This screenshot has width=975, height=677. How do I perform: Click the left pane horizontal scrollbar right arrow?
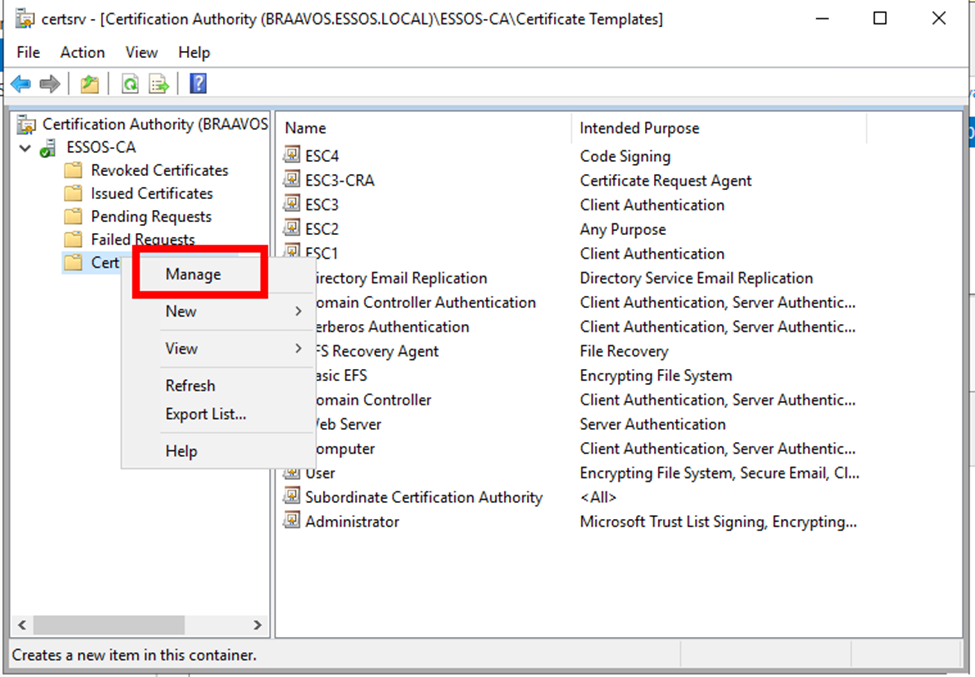(x=257, y=625)
